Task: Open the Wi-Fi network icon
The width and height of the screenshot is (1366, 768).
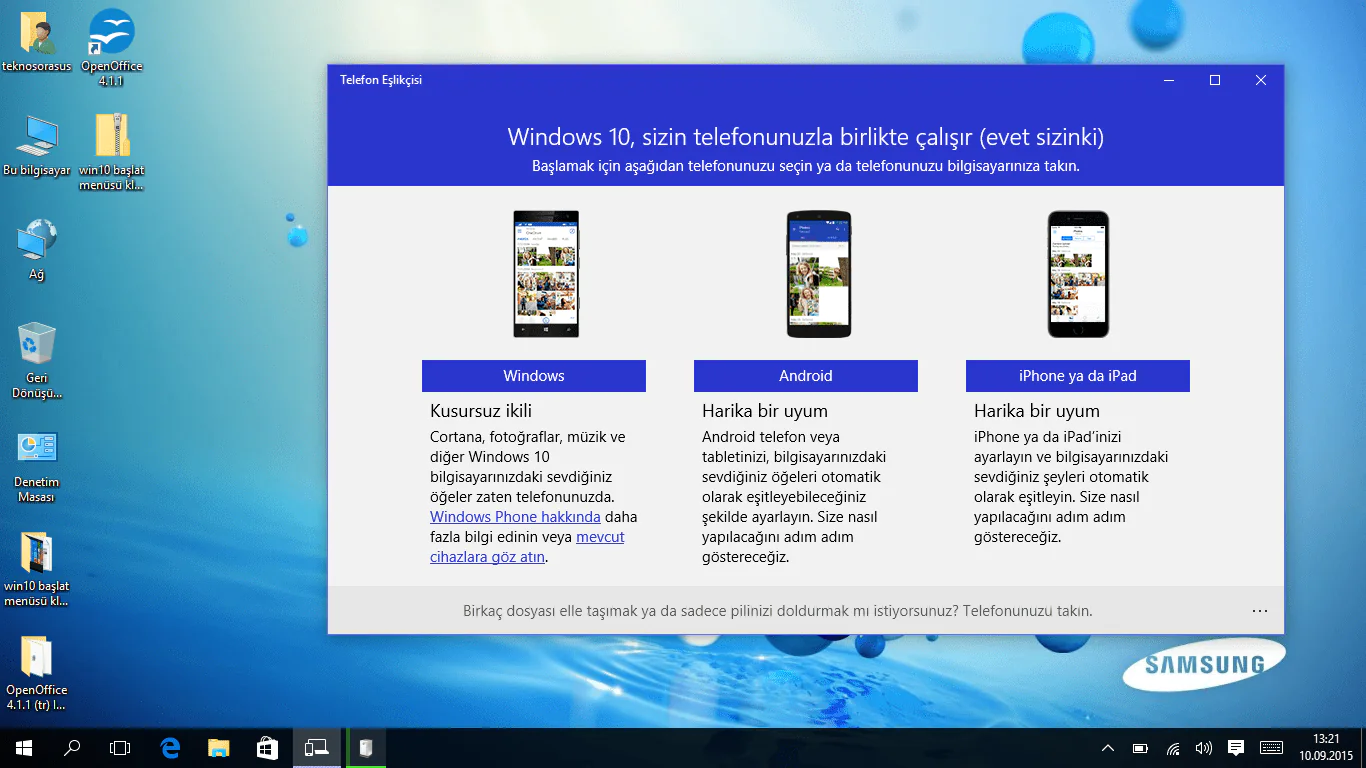Action: (x=1172, y=747)
